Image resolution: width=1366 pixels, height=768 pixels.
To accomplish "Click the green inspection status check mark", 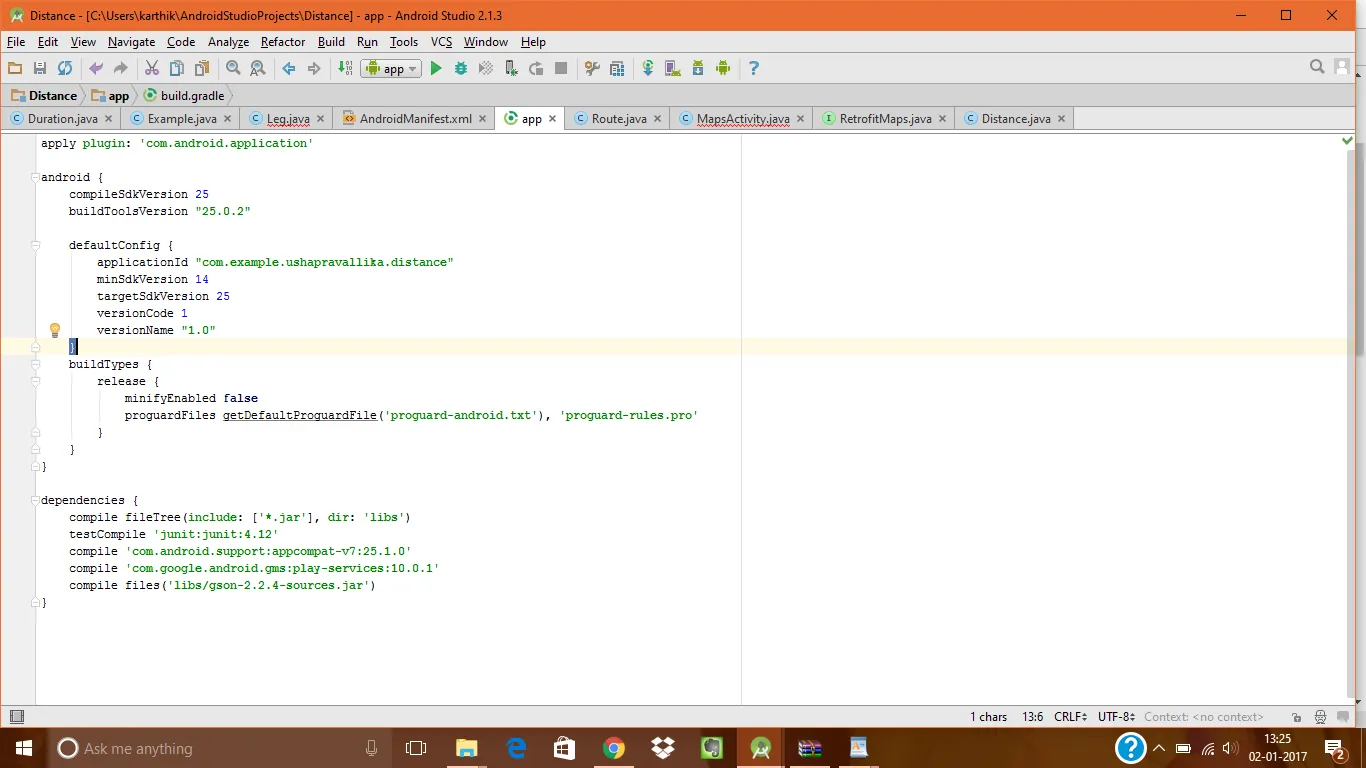I will (x=1347, y=142).
